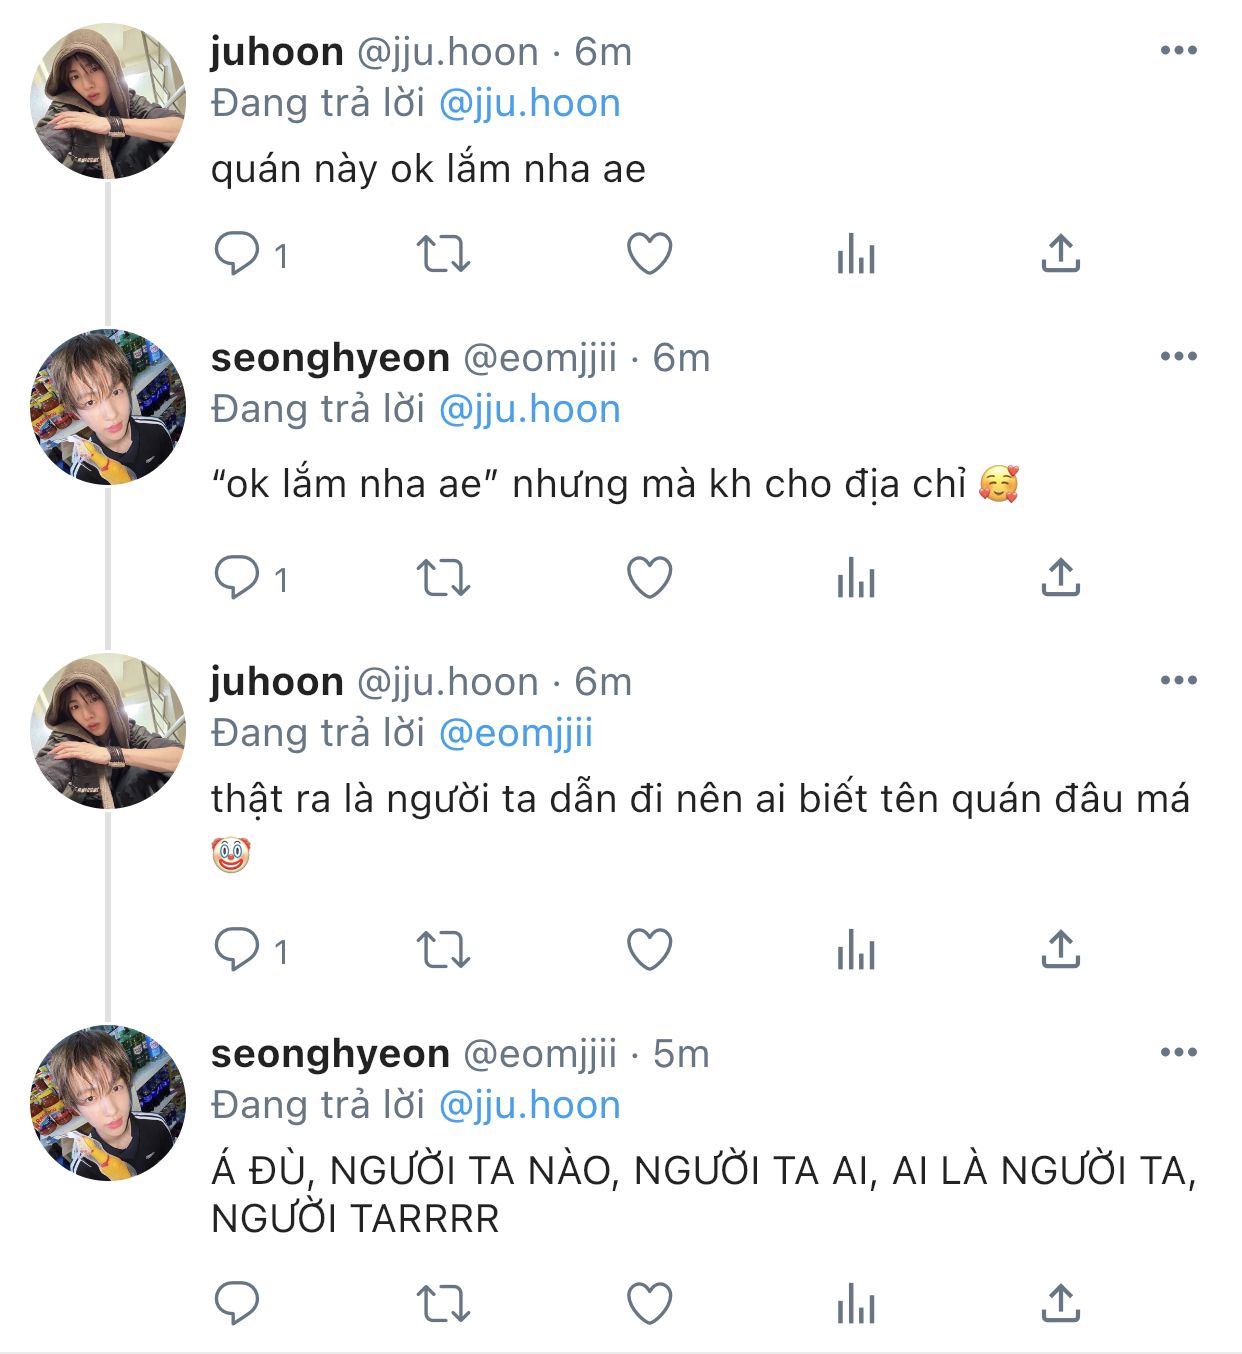Open more options on juhoon's clown-emoji reply
The image size is (1242, 1354).
click(x=1178, y=681)
